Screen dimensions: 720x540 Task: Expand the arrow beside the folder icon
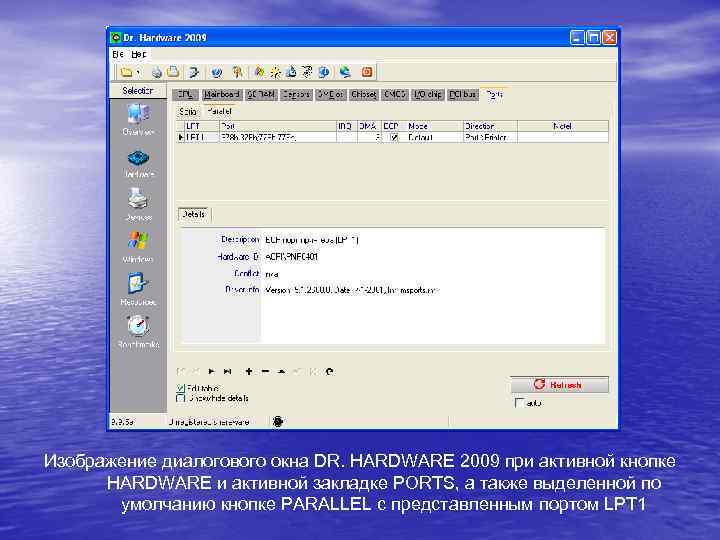(x=138, y=73)
